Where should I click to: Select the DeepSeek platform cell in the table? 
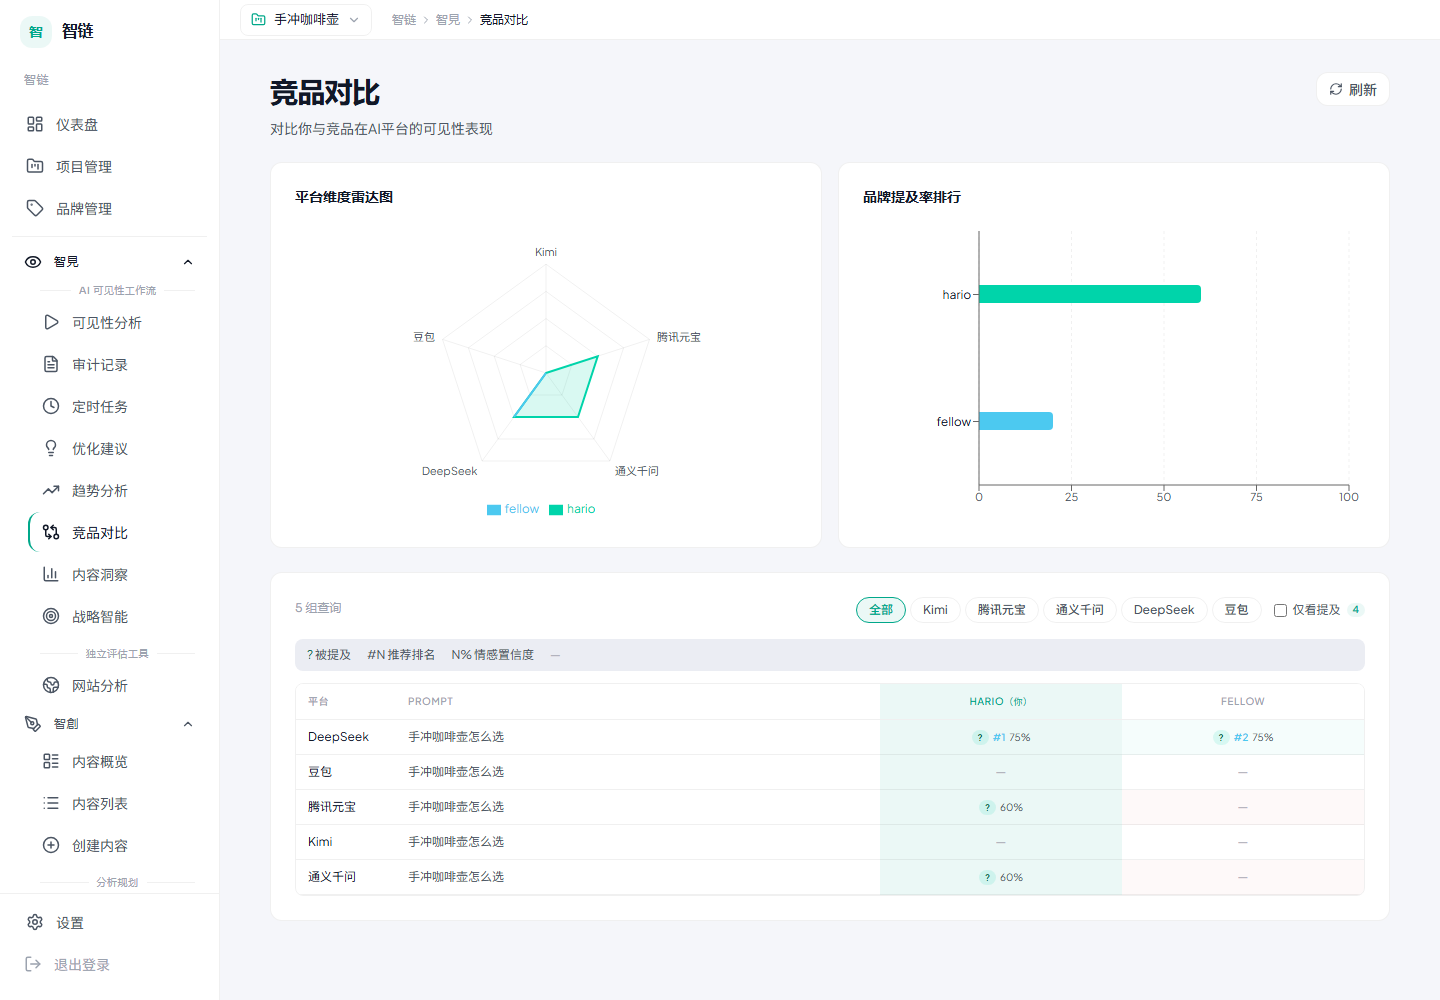point(338,737)
